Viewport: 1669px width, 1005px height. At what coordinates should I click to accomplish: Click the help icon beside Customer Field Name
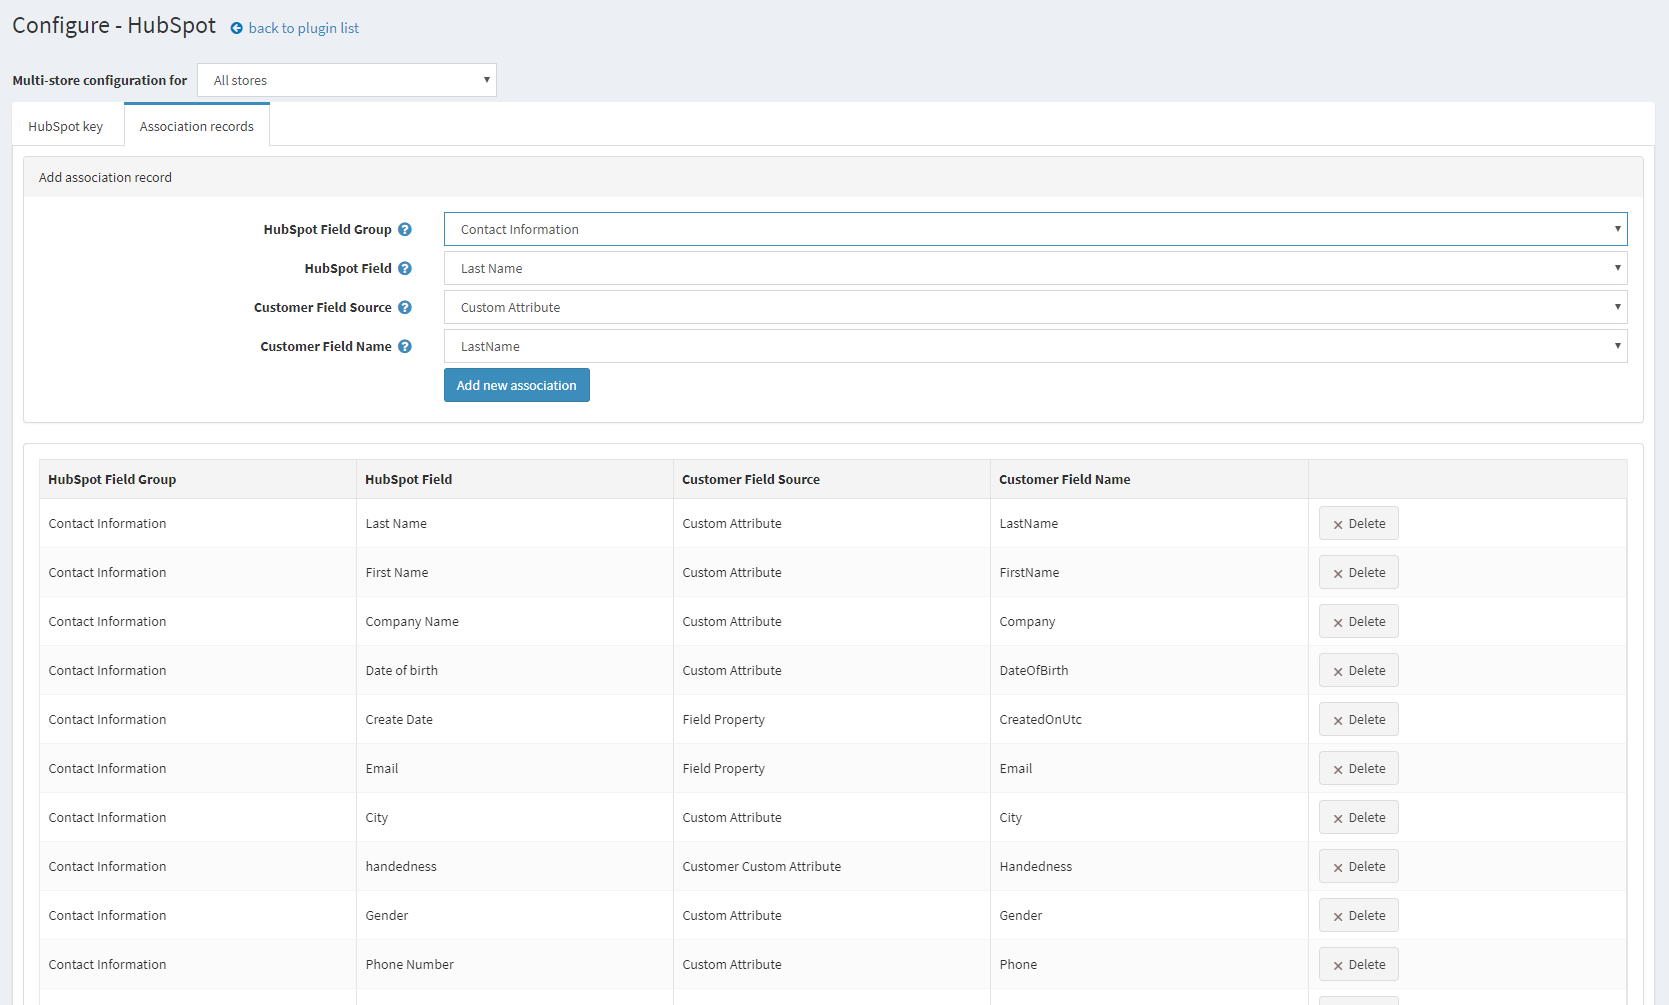click(x=405, y=346)
